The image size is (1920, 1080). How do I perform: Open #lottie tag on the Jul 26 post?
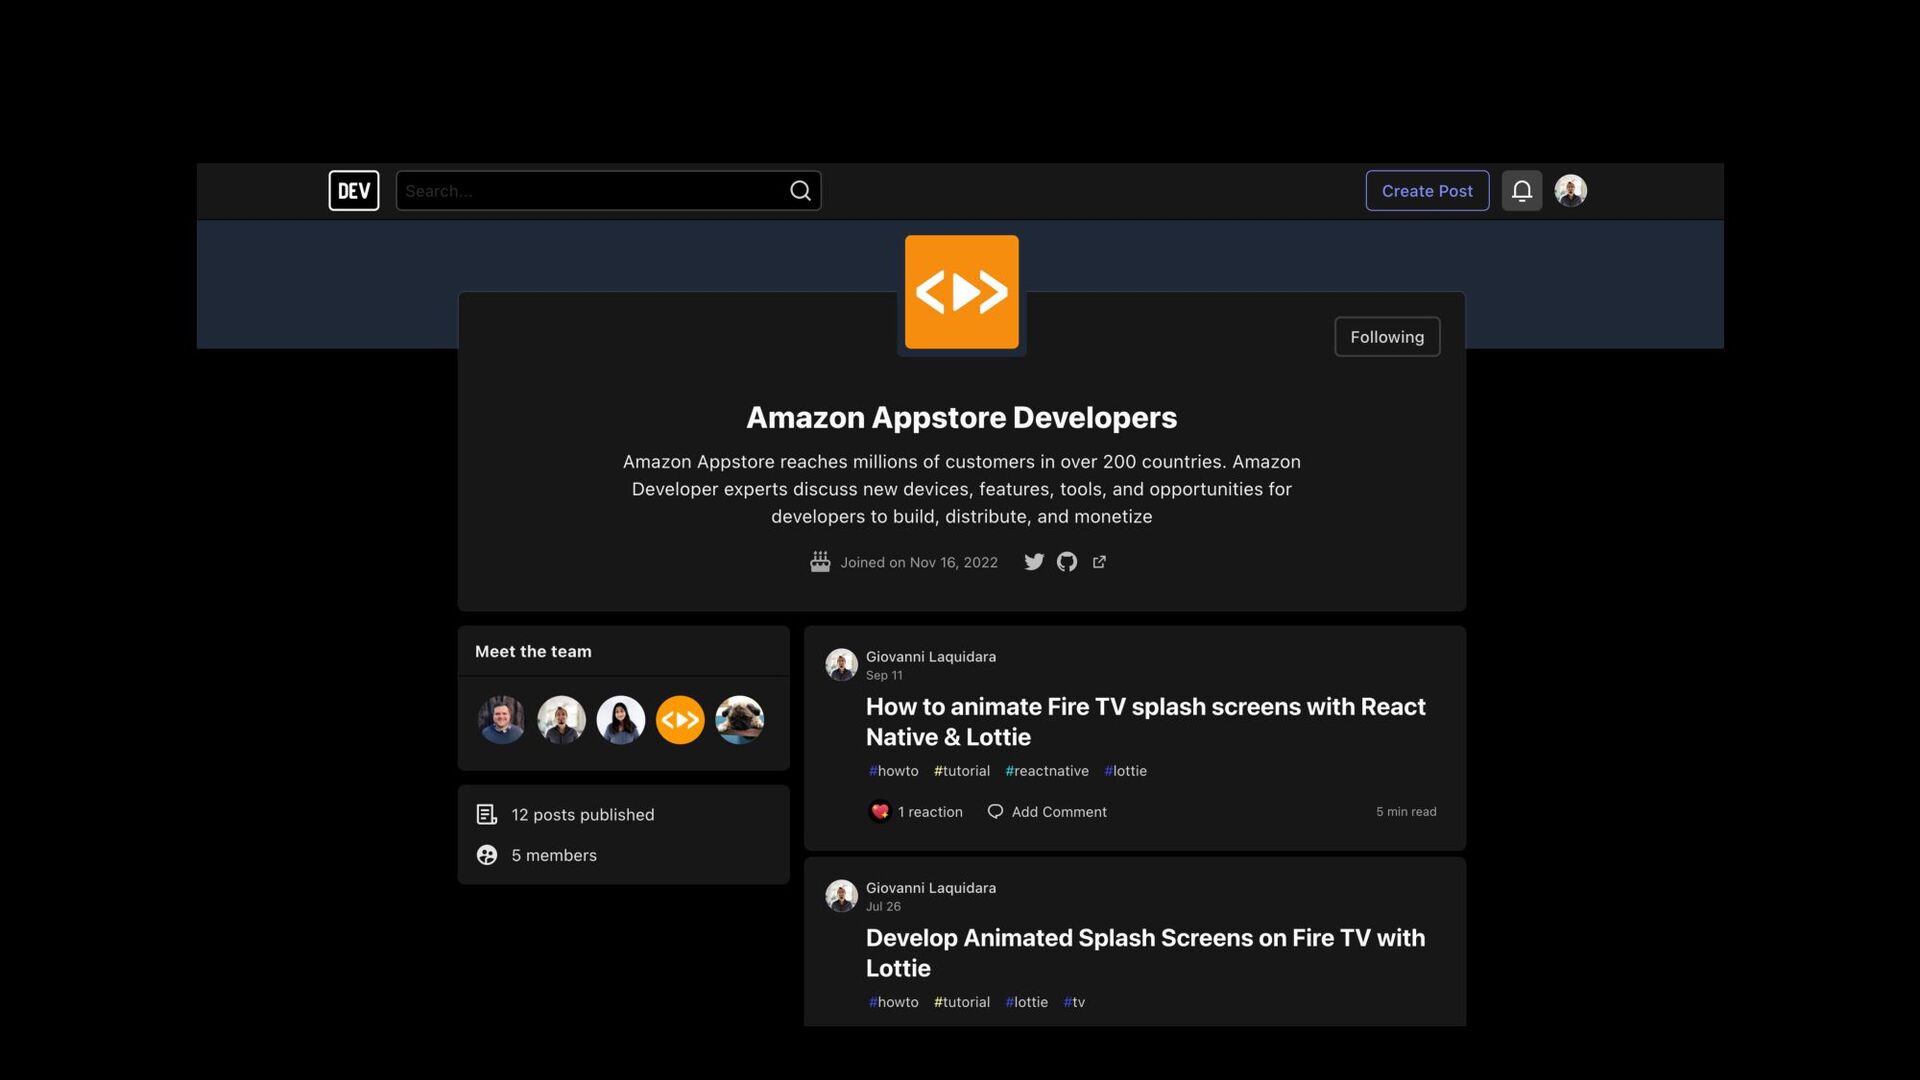coord(1026,1002)
